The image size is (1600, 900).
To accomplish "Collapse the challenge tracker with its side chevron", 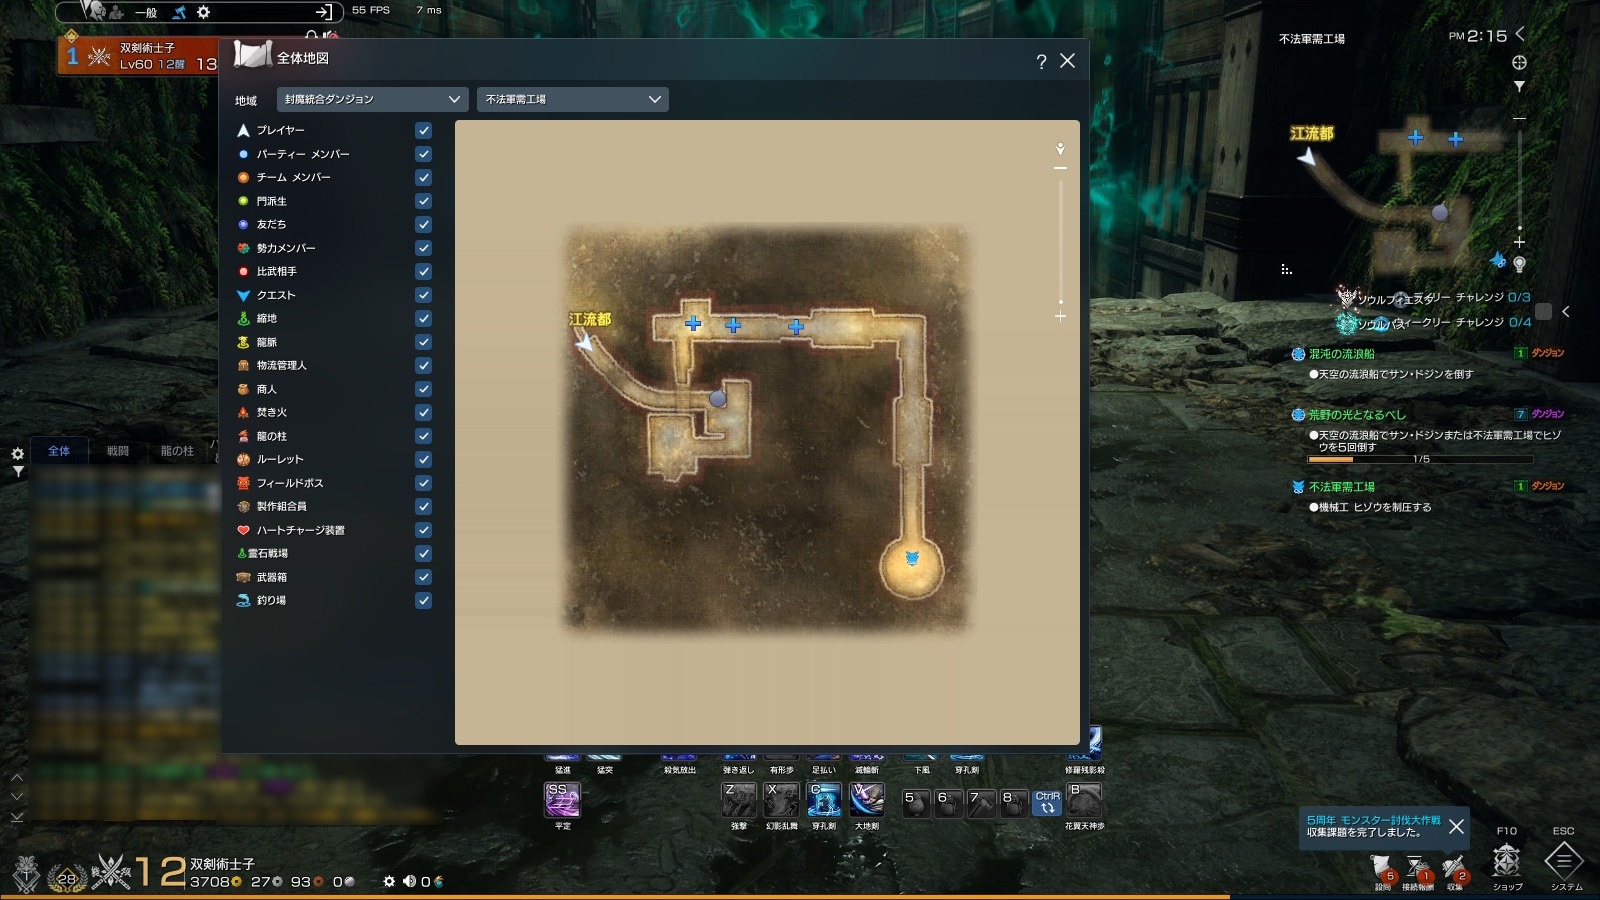I will (1565, 312).
